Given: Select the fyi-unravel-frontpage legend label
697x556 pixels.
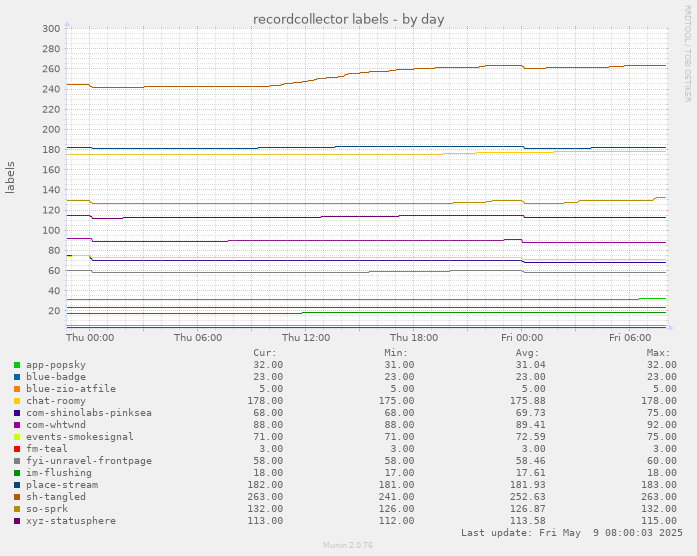Looking at the screenshot, I should coord(89,461).
